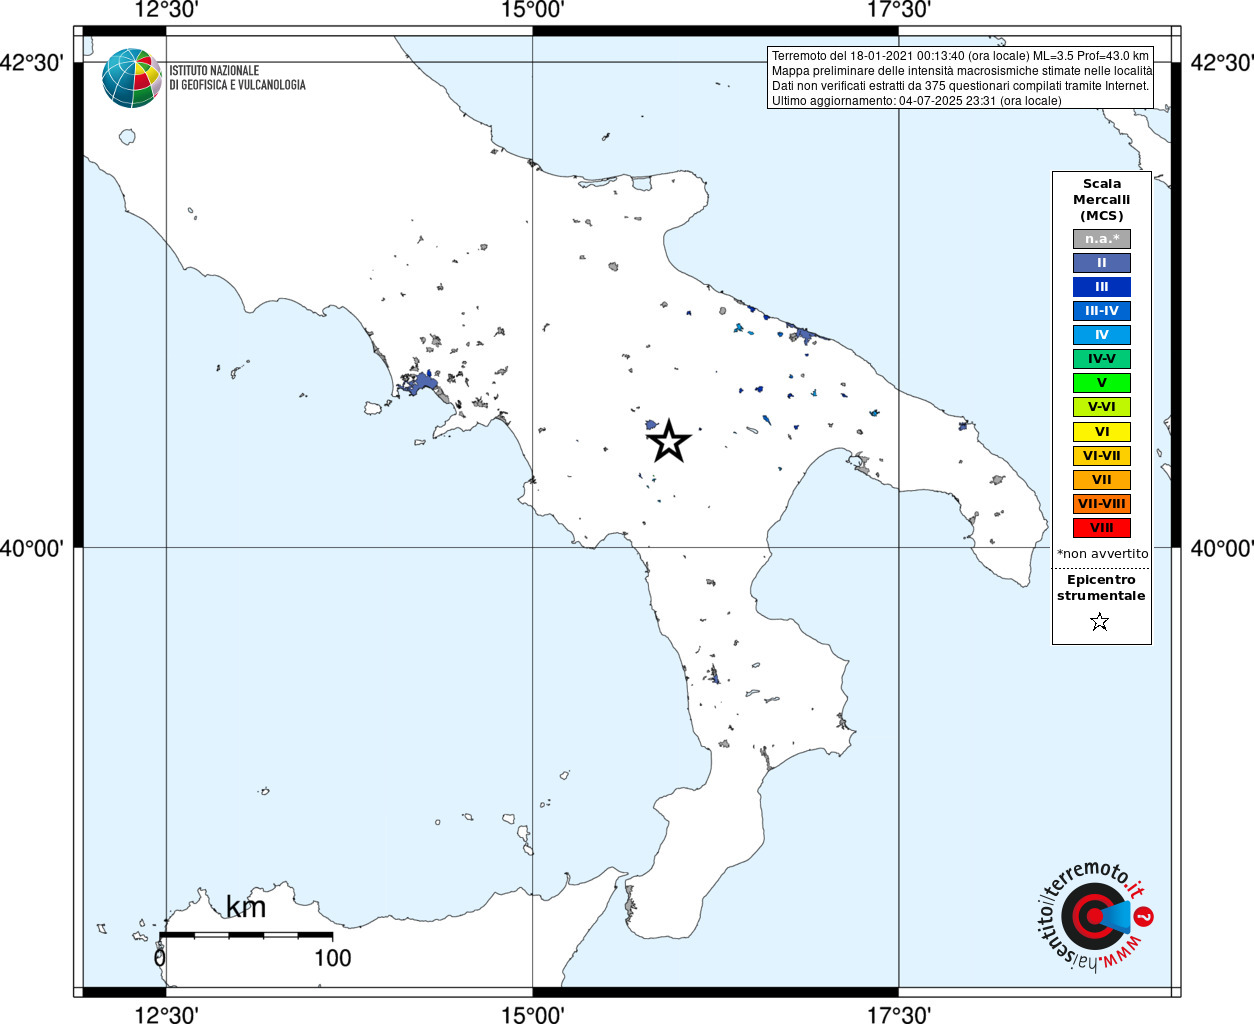The width and height of the screenshot is (1254, 1024).
Task: Click the top 12°30' longitude label
Action: click(x=166, y=10)
